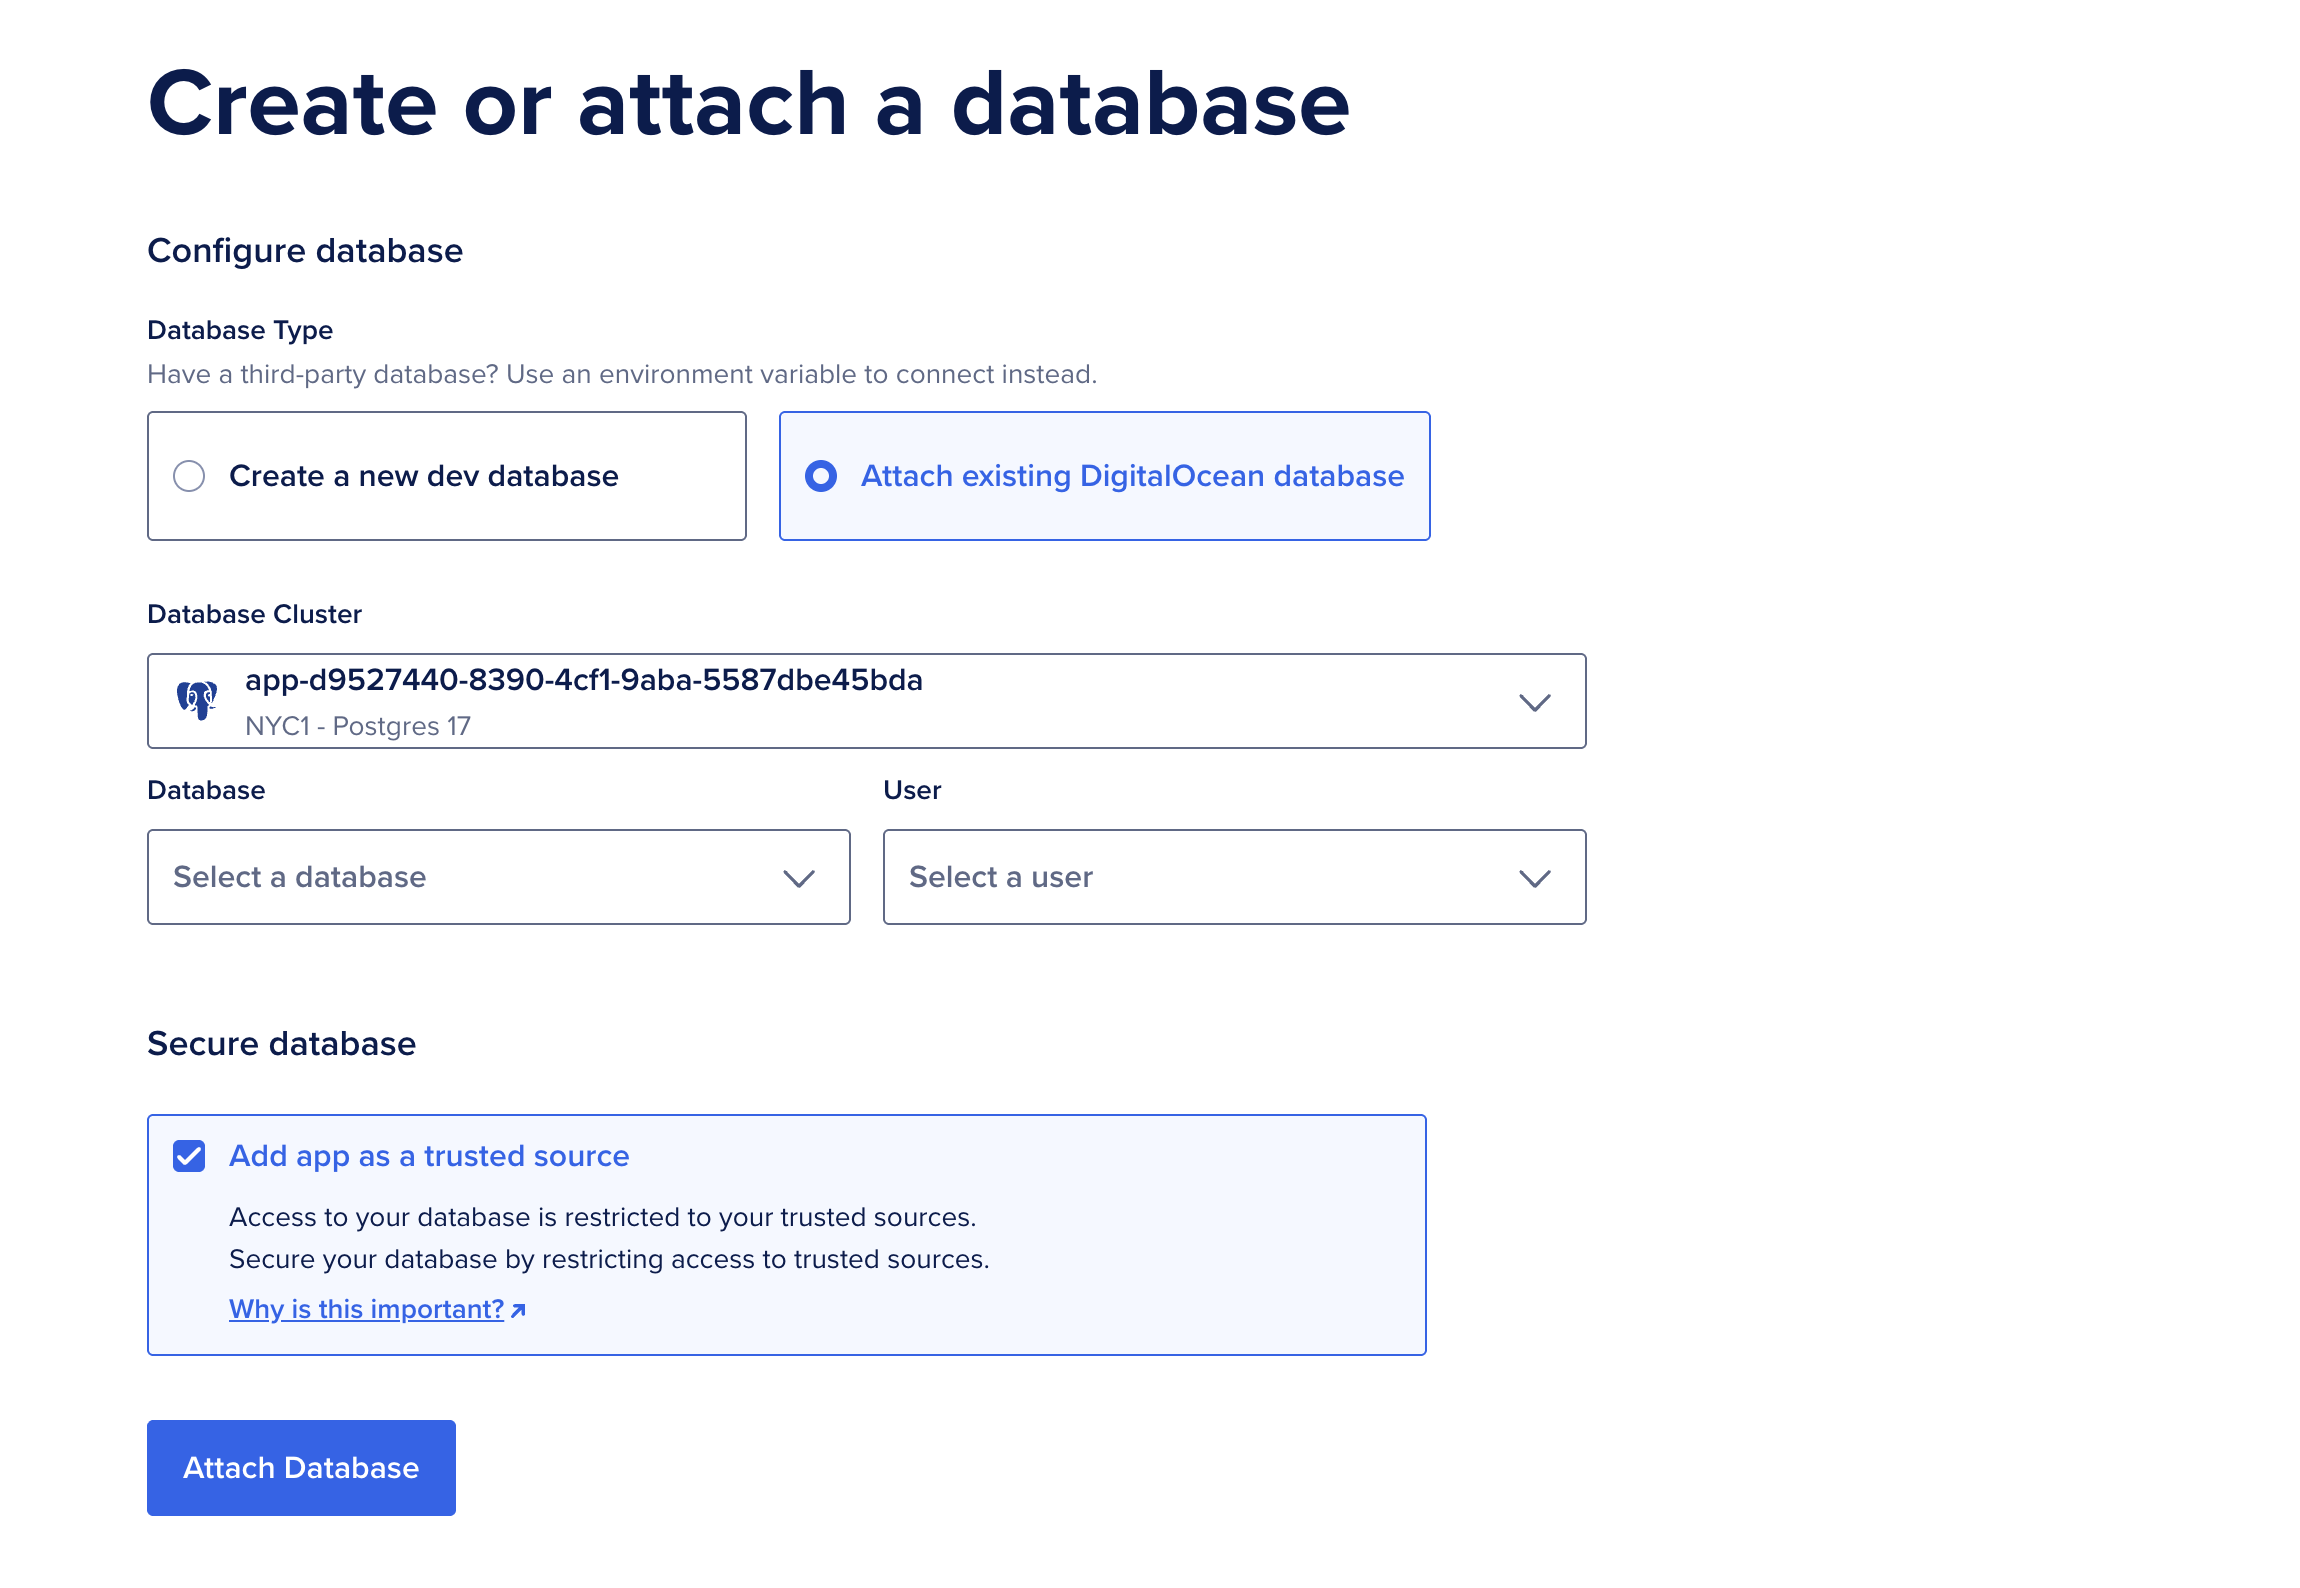Open the "Select a user" dropdown
The width and height of the screenshot is (2300, 1588).
point(1233,878)
